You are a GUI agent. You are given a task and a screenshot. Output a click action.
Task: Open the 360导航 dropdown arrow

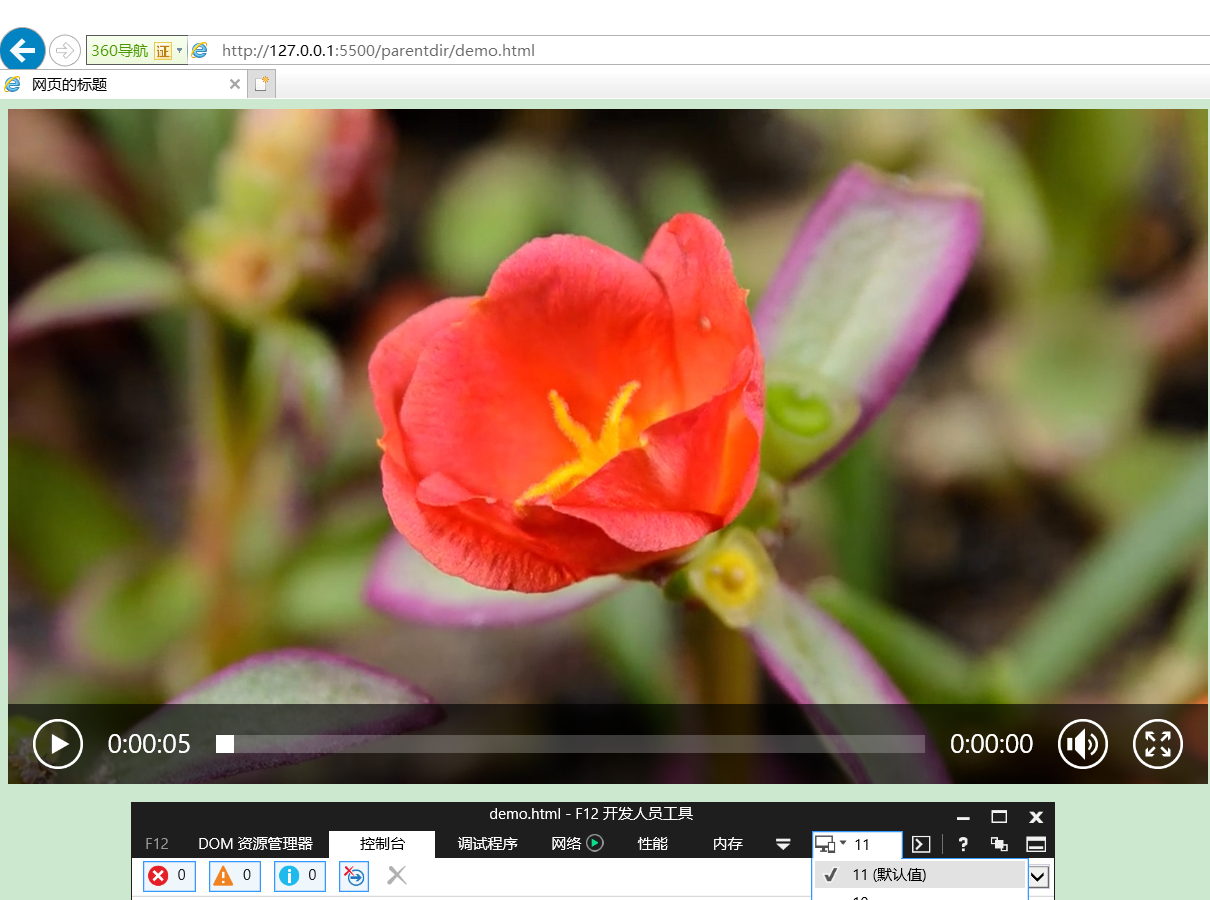pyautogui.click(x=180, y=50)
